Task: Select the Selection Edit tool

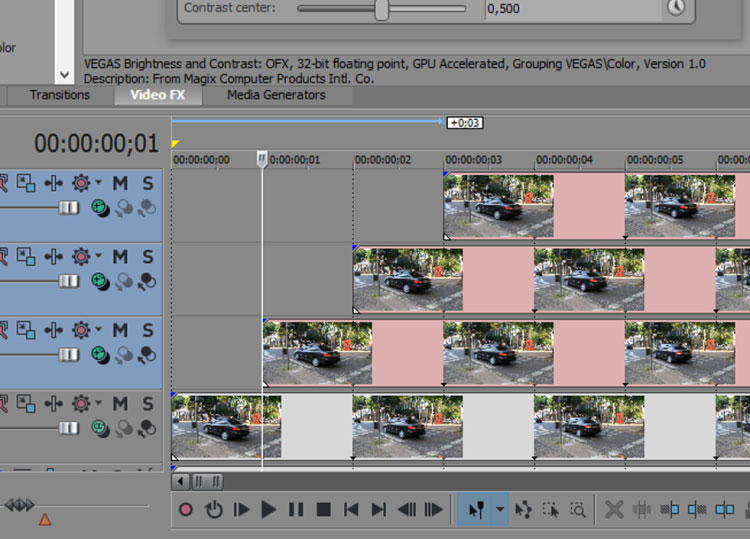Action: coord(551,510)
